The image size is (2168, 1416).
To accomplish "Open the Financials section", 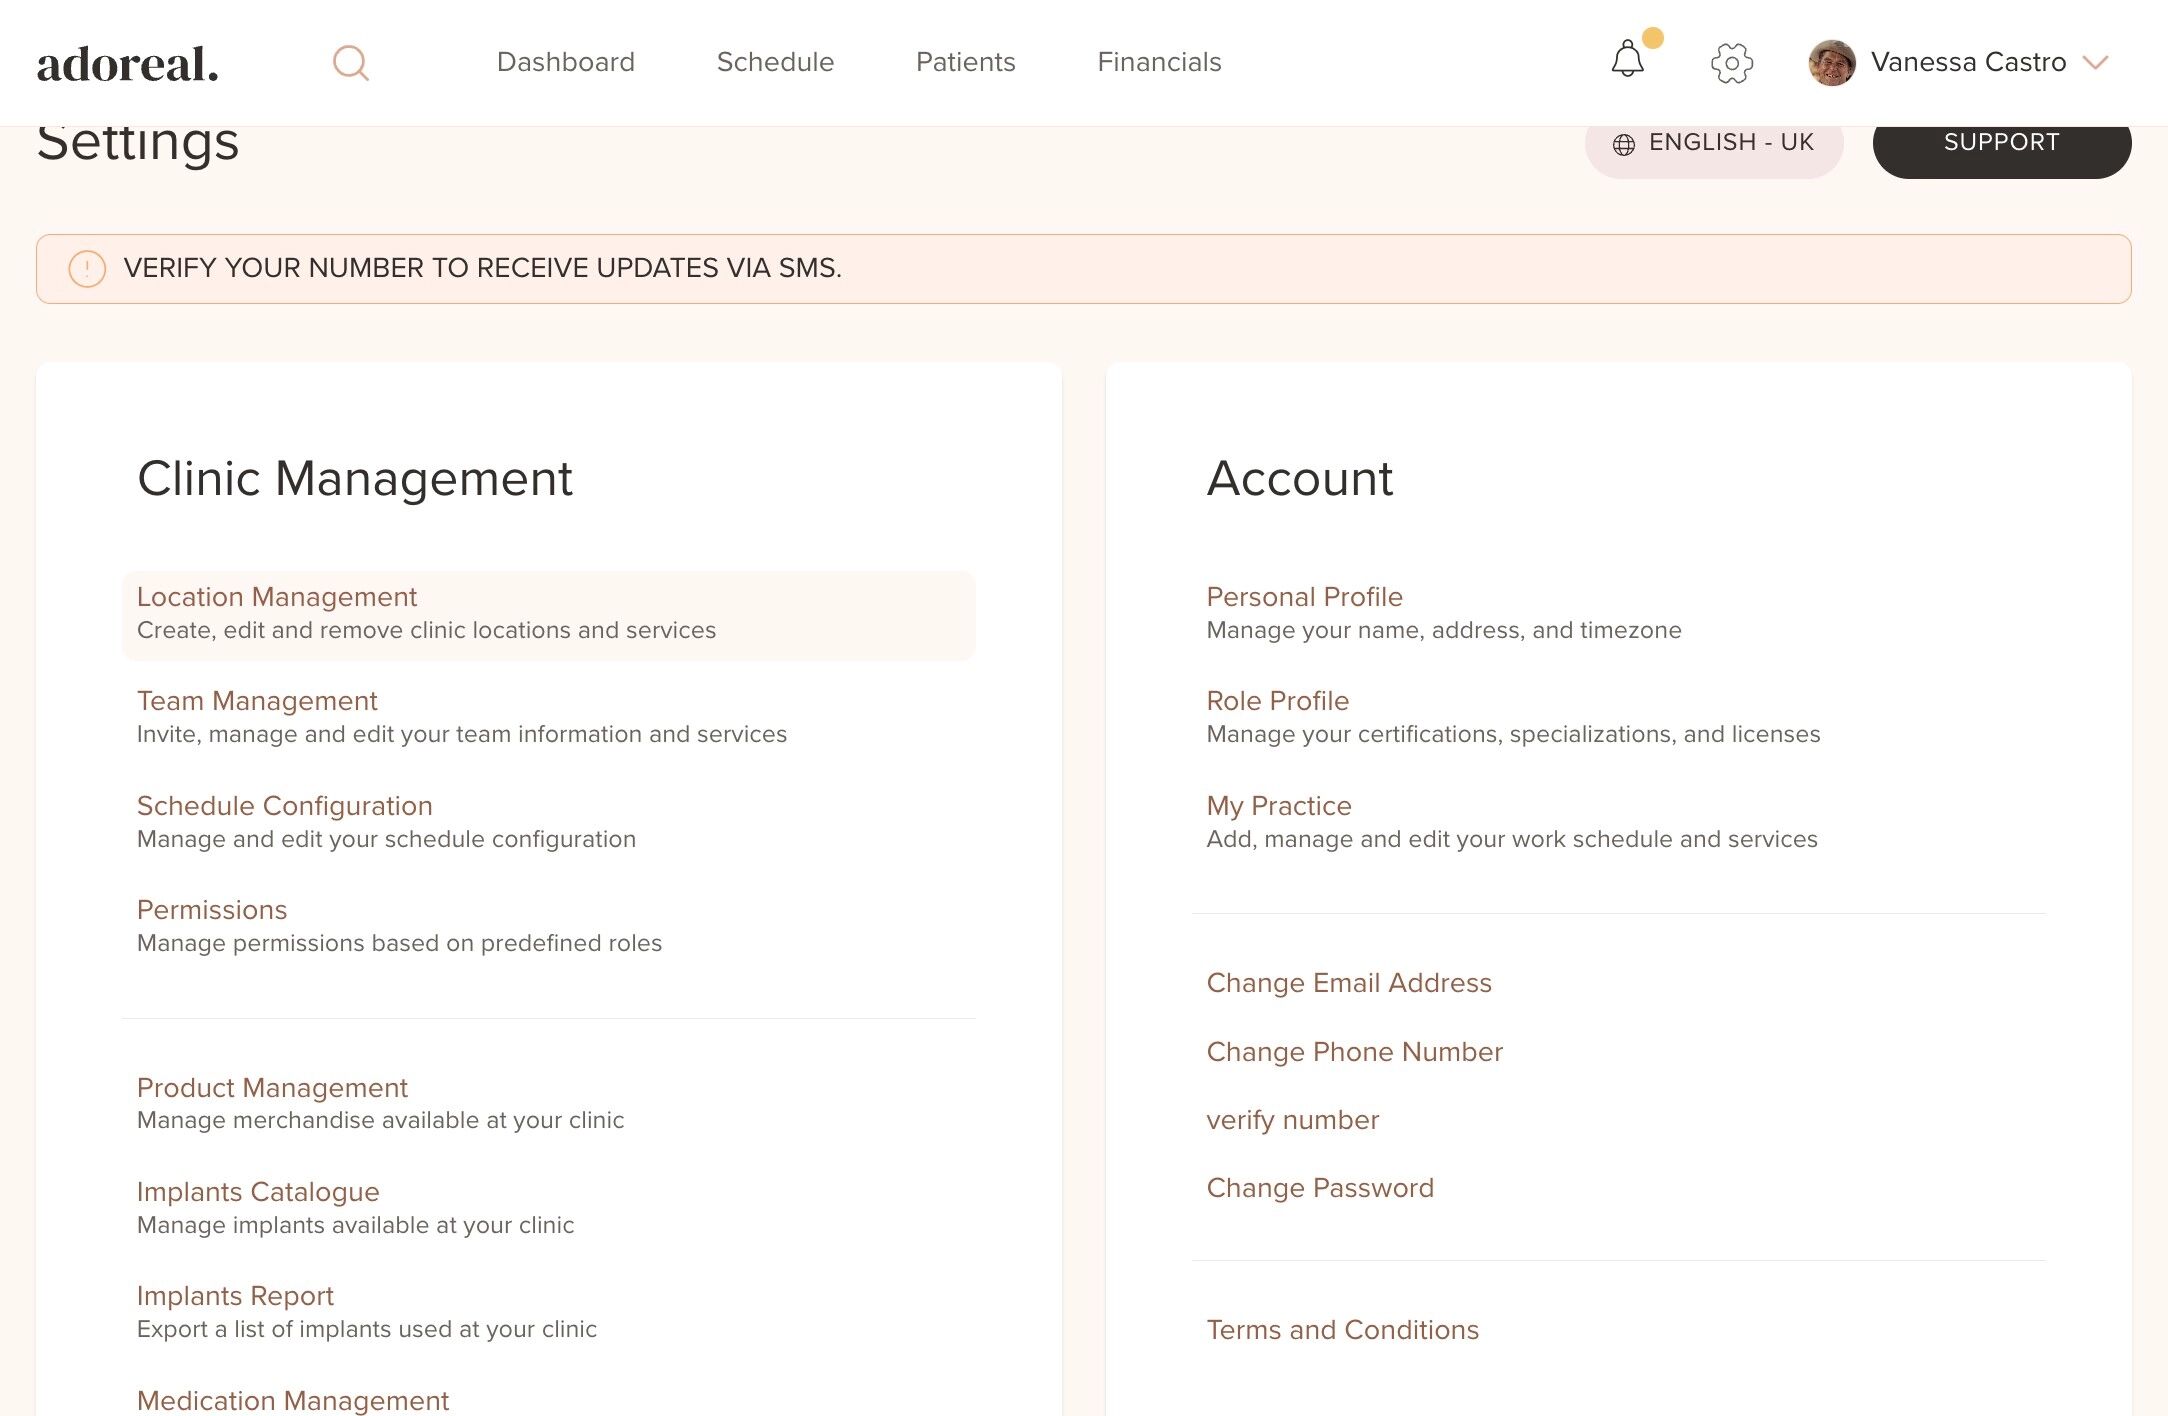I will [1159, 62].
